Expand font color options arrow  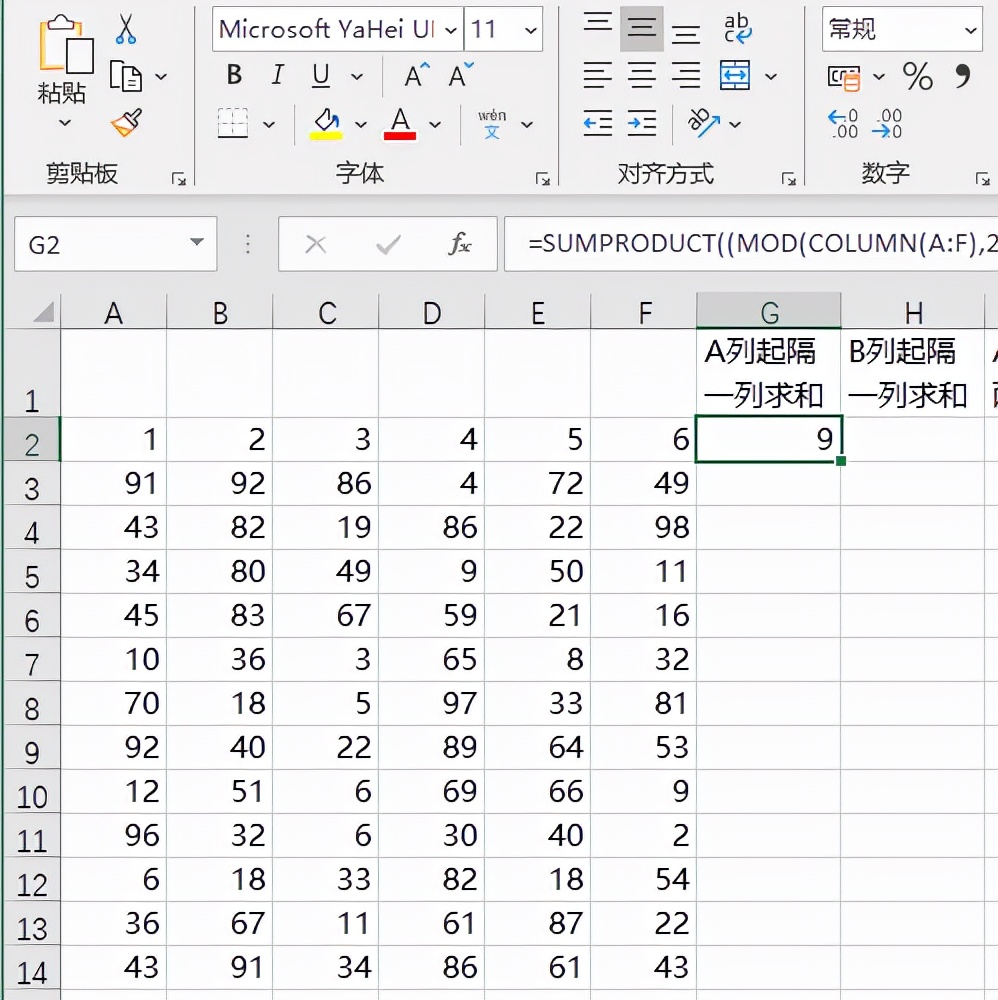435,124
